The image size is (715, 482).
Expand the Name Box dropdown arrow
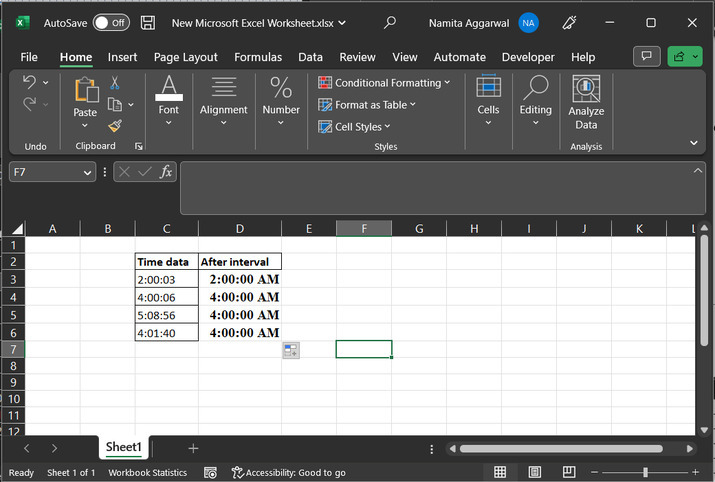[88, 172]
